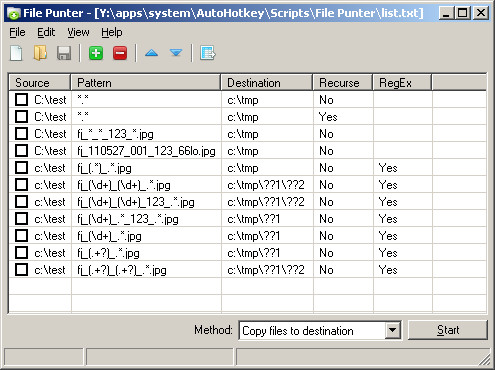Viewport: 495px width, 370px height.
Task: Click pattern fj_(.*)_.*.jpg
Action: pyautogui.click(x=104, y=168)
